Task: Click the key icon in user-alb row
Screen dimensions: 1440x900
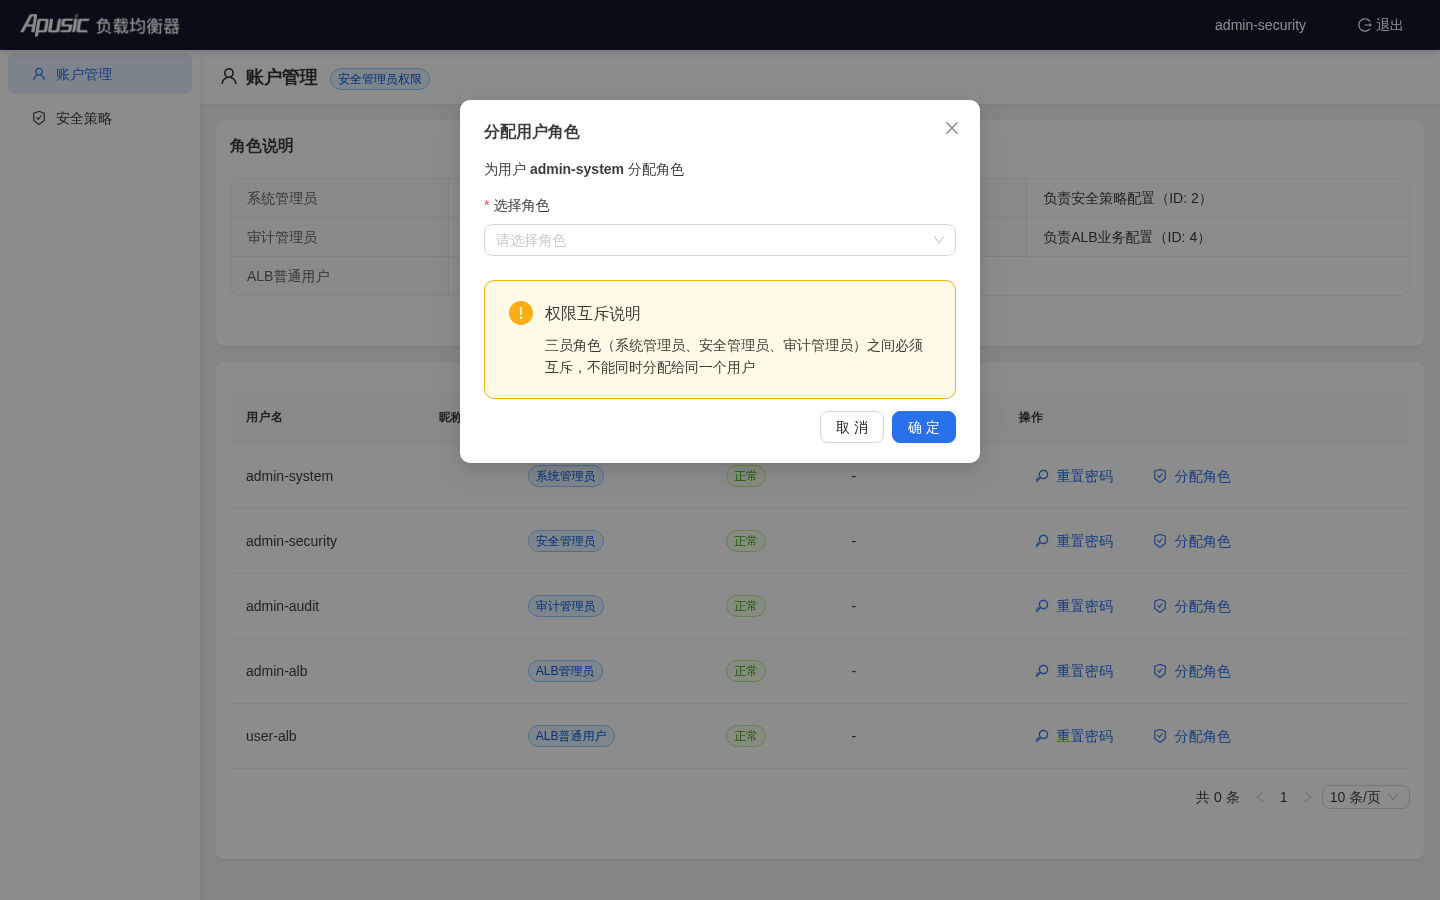Action: 1042,736
